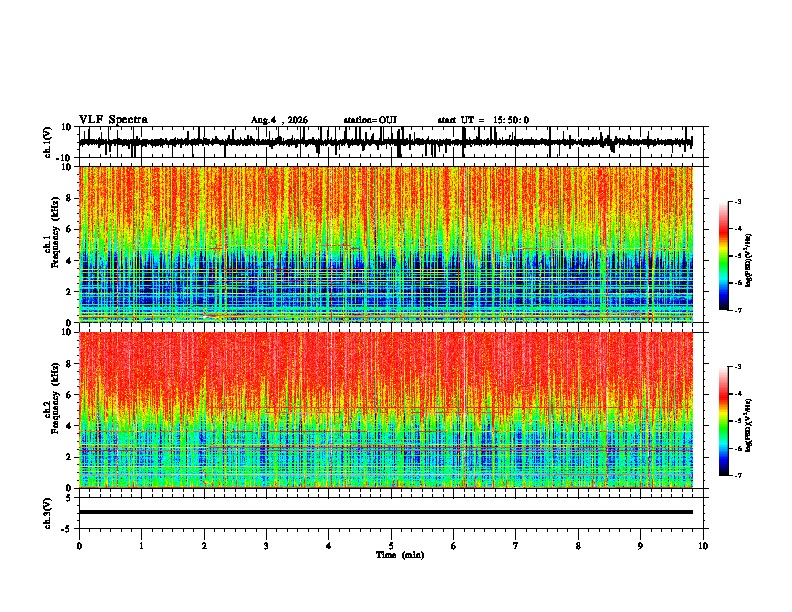The height and width of the screenshot is (612, 792).
Task: Click the 6 kHz tick label on the ch.2 spectrogram
Action: (x=69, y=395)
